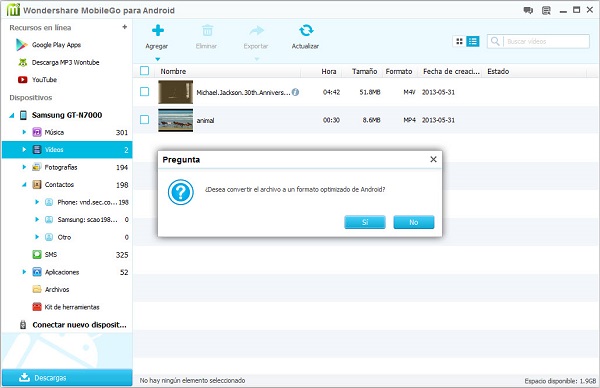Open the feedback chat icon in title bar

tap(528, 10)
